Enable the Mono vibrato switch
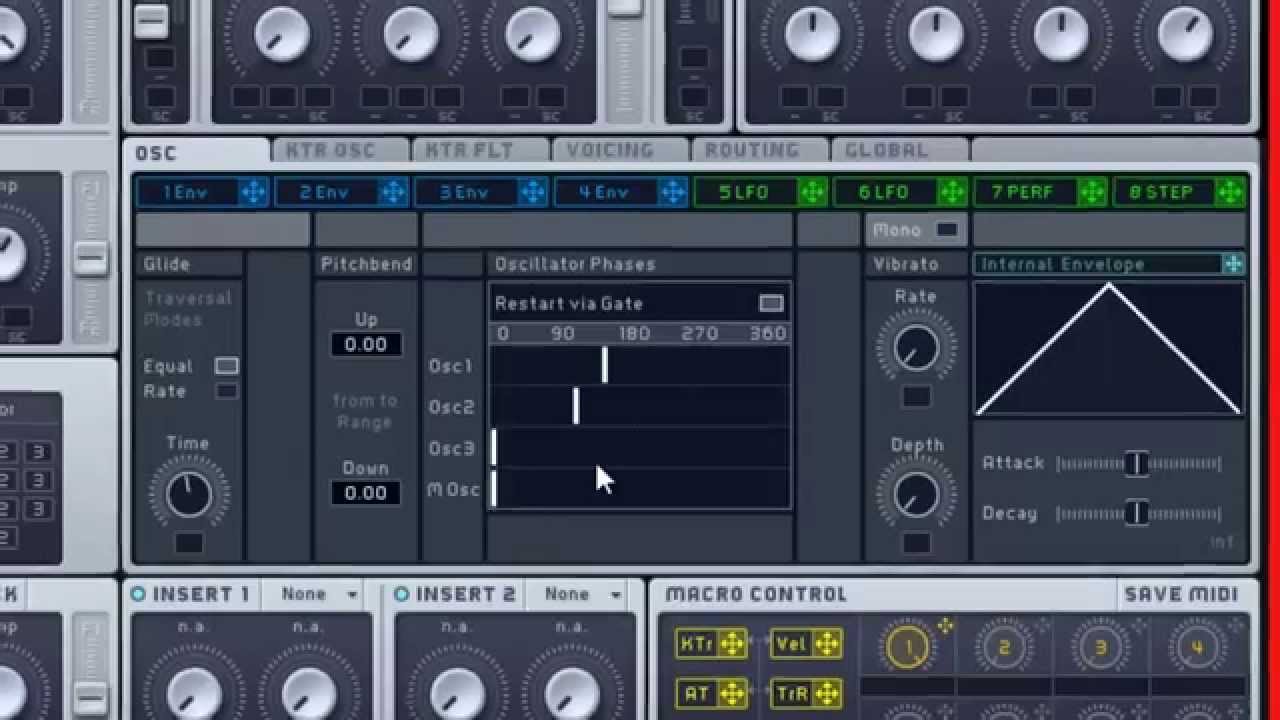This screenshot has height=720, width=1280. [946, 230]
